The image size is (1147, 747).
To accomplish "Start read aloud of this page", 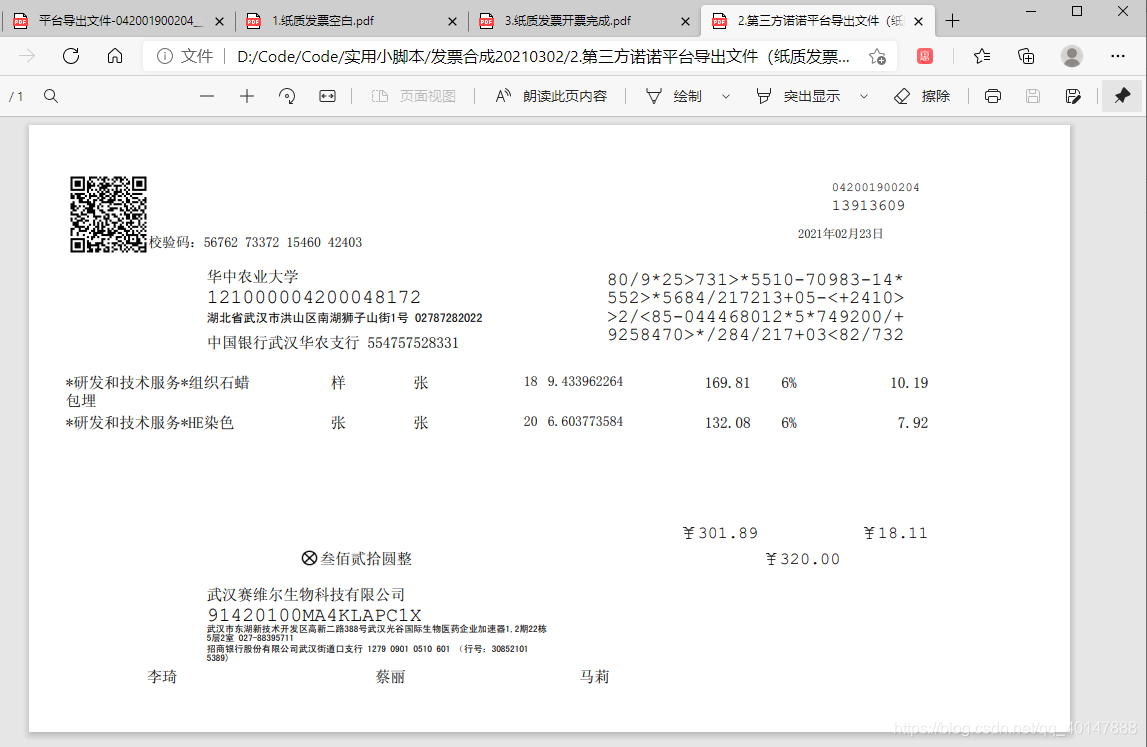I will click(x=551, y=96).
